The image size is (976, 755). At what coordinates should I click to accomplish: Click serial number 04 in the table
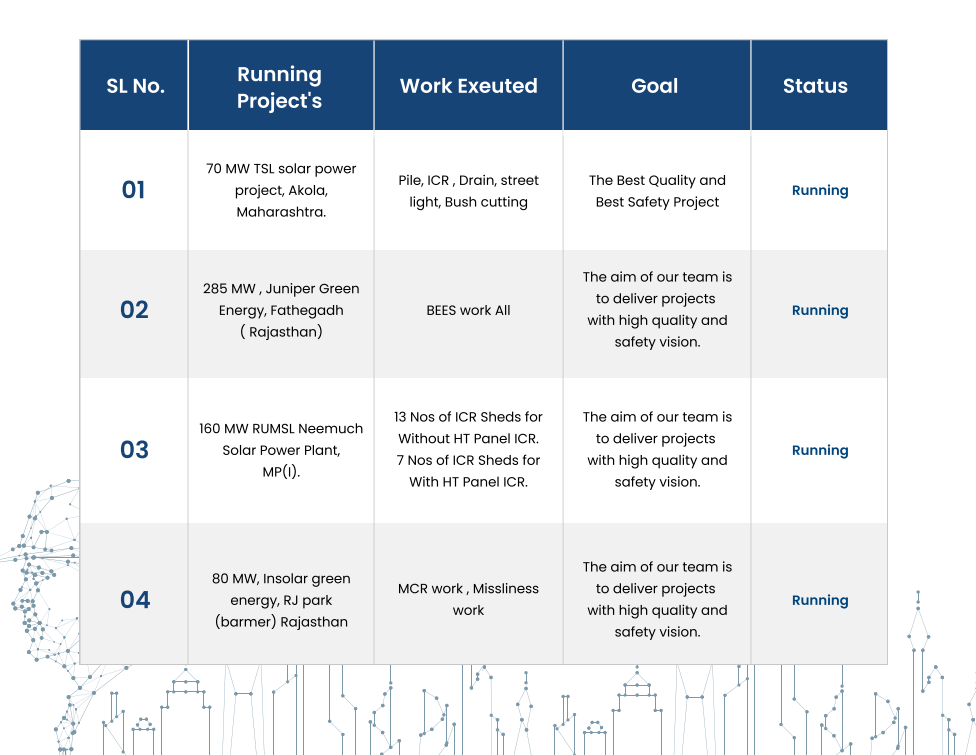click(x=135, y=600)
